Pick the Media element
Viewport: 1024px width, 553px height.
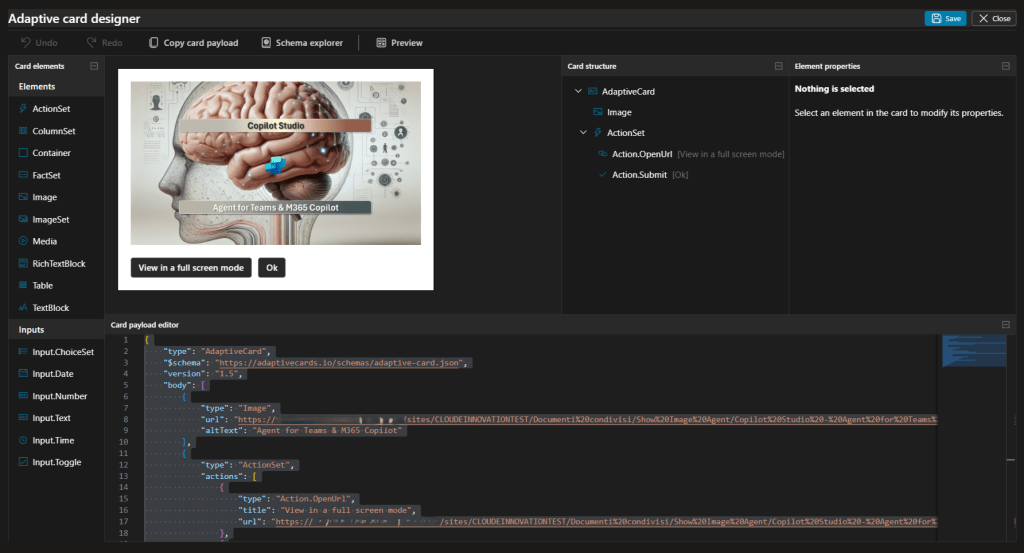point(44,241)
